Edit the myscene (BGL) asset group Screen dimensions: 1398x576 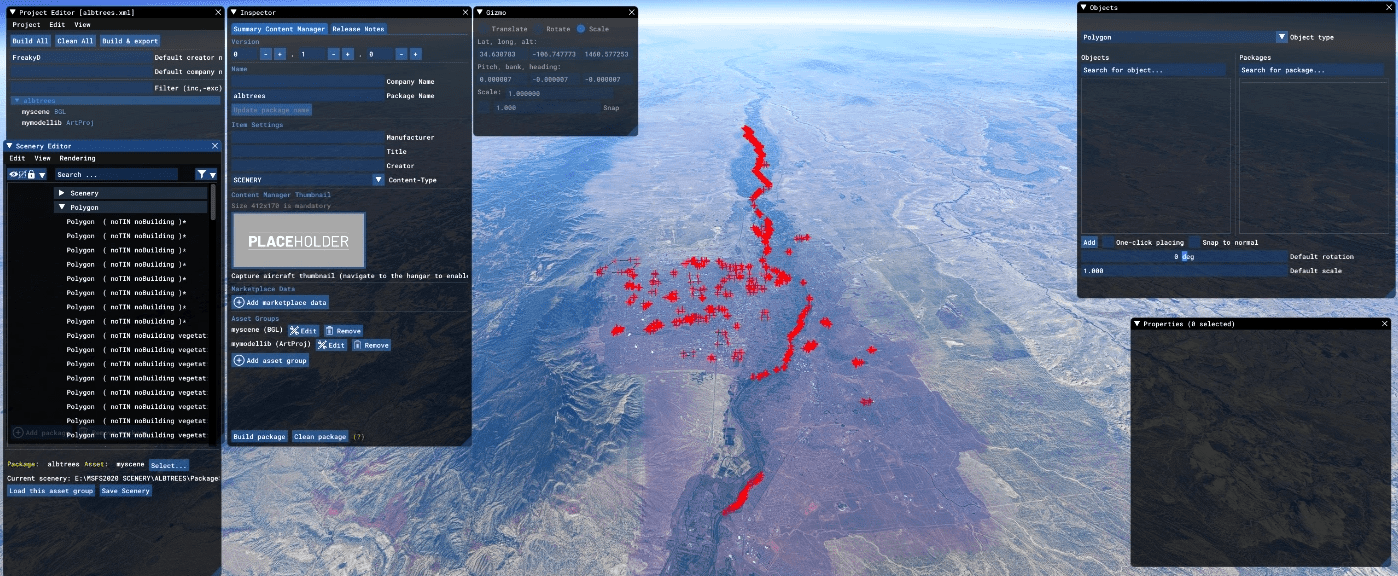(303, 330)
